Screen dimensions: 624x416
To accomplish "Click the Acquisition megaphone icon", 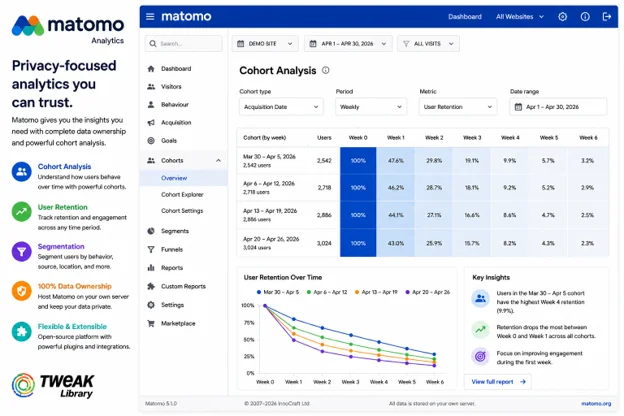I will 151,123.
